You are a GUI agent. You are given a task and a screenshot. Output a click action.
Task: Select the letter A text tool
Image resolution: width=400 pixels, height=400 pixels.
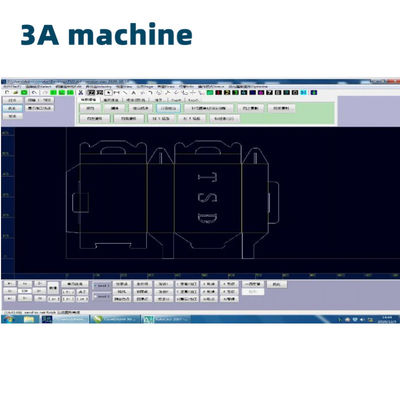133,93
